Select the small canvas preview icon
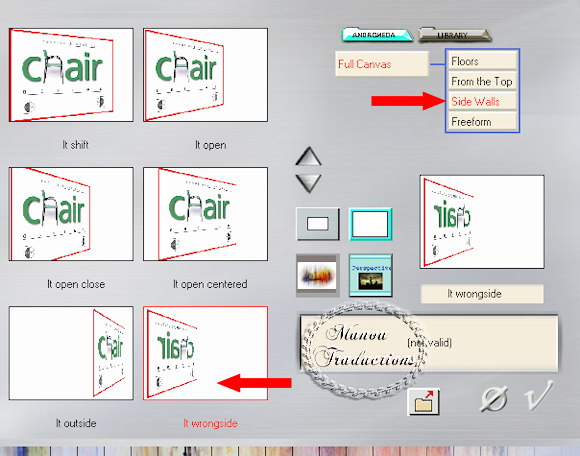Viewport: 580px width, 456px height. click(318, 224)
